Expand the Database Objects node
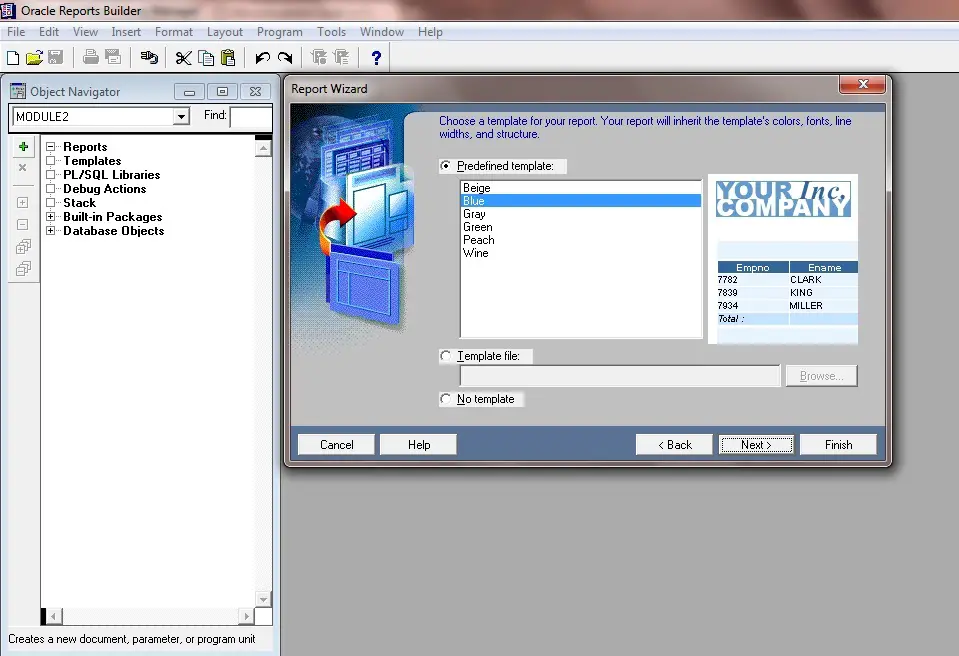 tap(51, 231)
